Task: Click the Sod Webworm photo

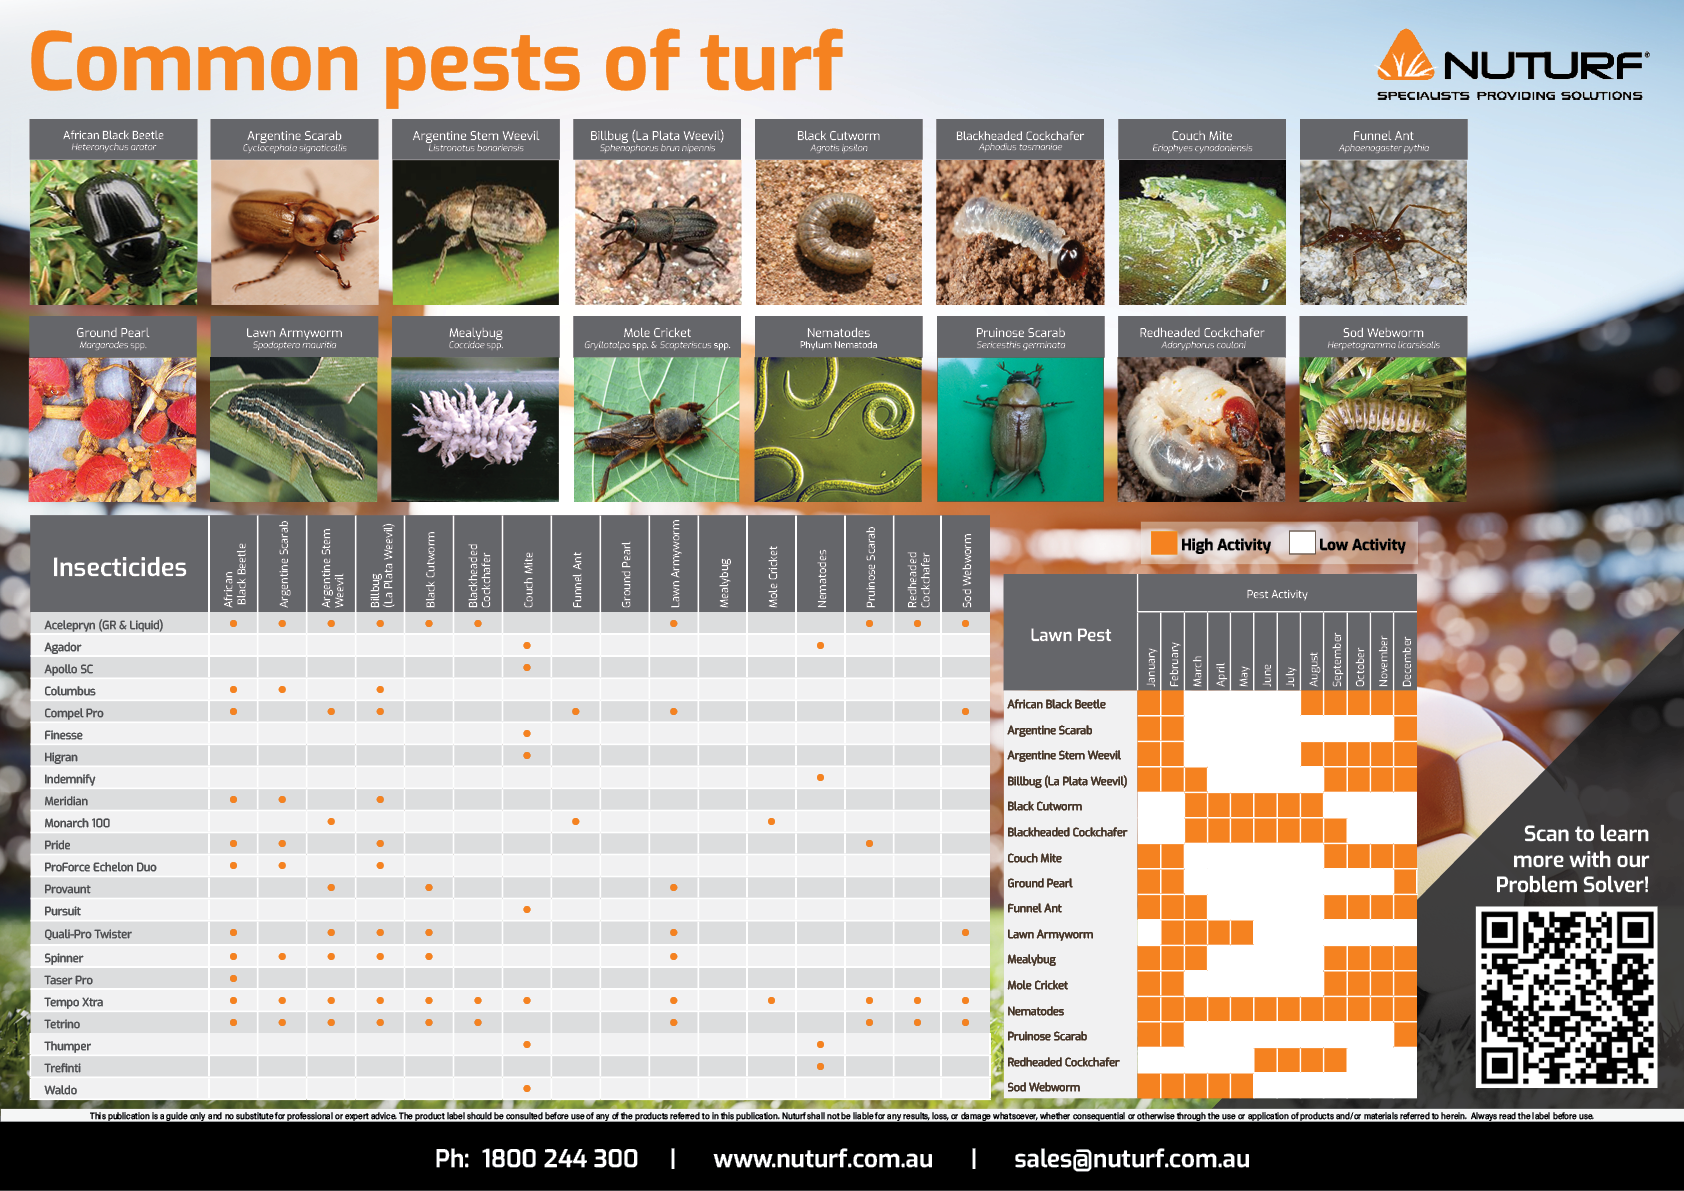Action: point(1383,429)
